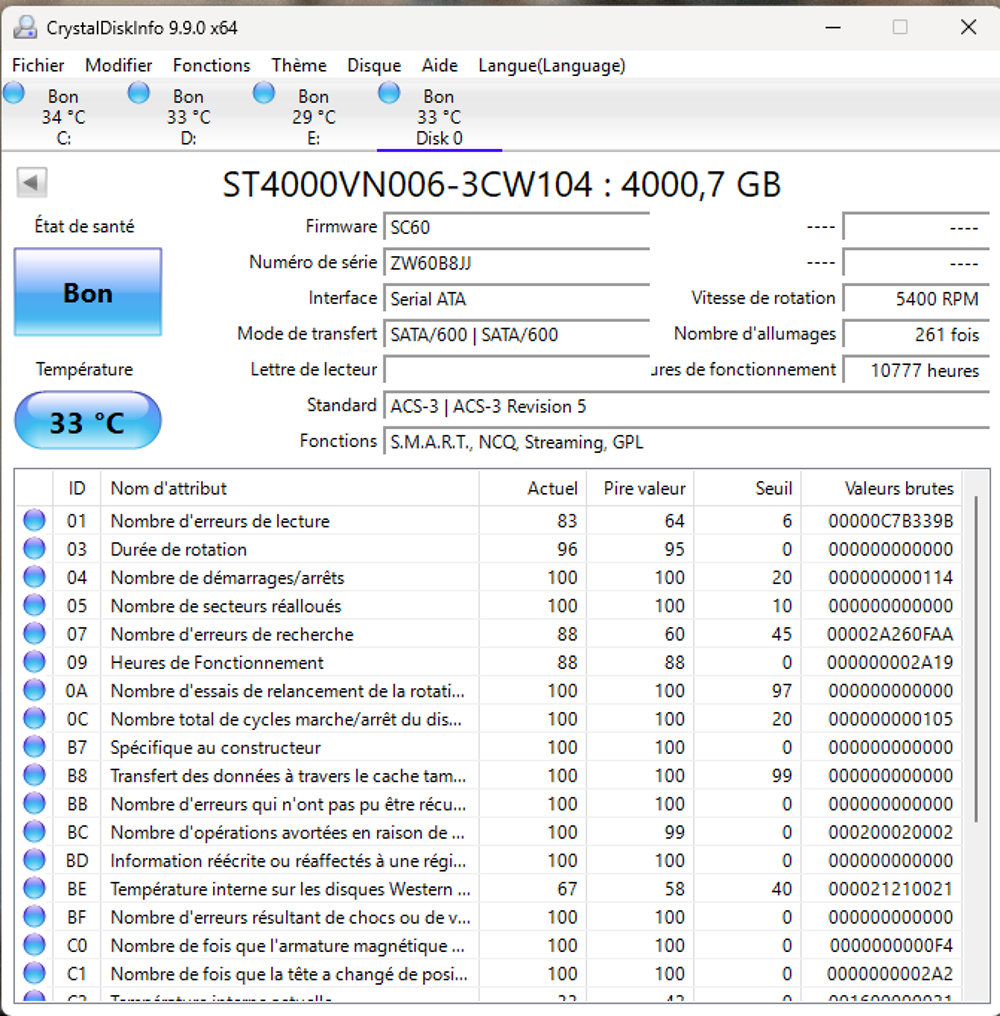Open the Thème menu
Screen dimensions: 1000x1016
(299, 65)
